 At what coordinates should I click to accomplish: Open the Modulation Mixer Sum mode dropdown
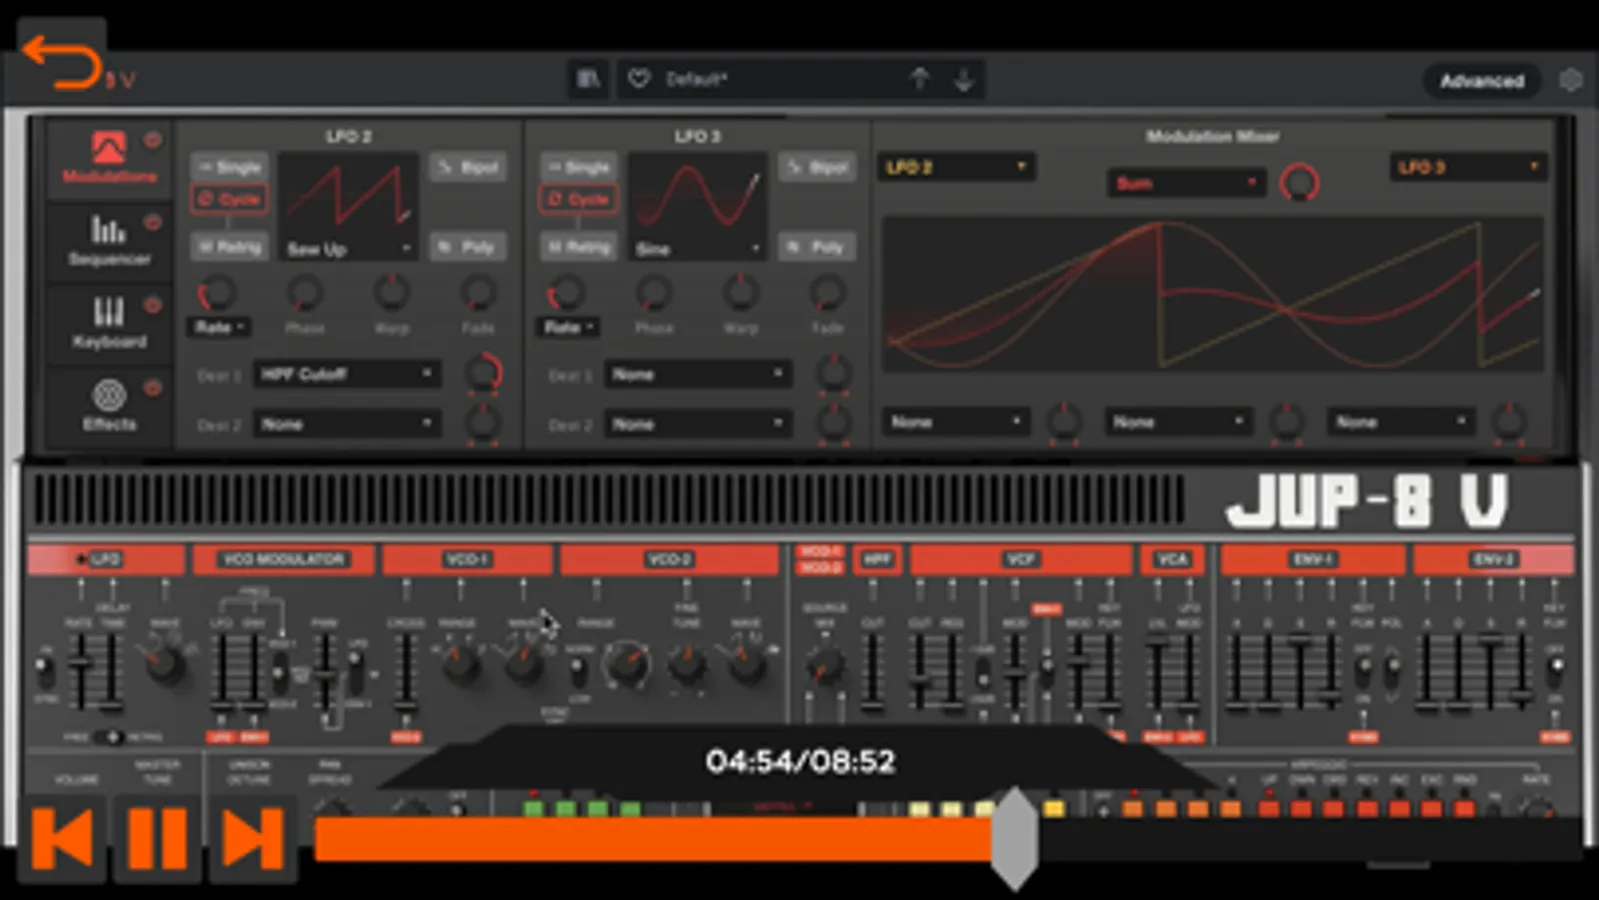click(x=1185, y=183)
